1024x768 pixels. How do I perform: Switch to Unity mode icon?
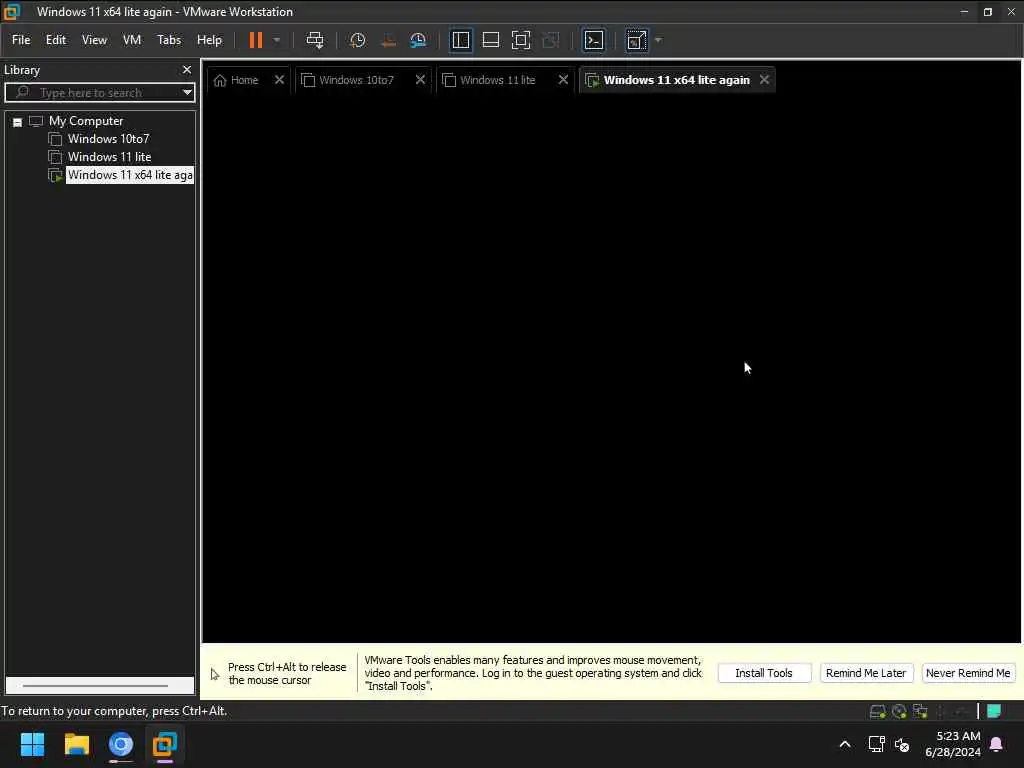pos(551,40)
